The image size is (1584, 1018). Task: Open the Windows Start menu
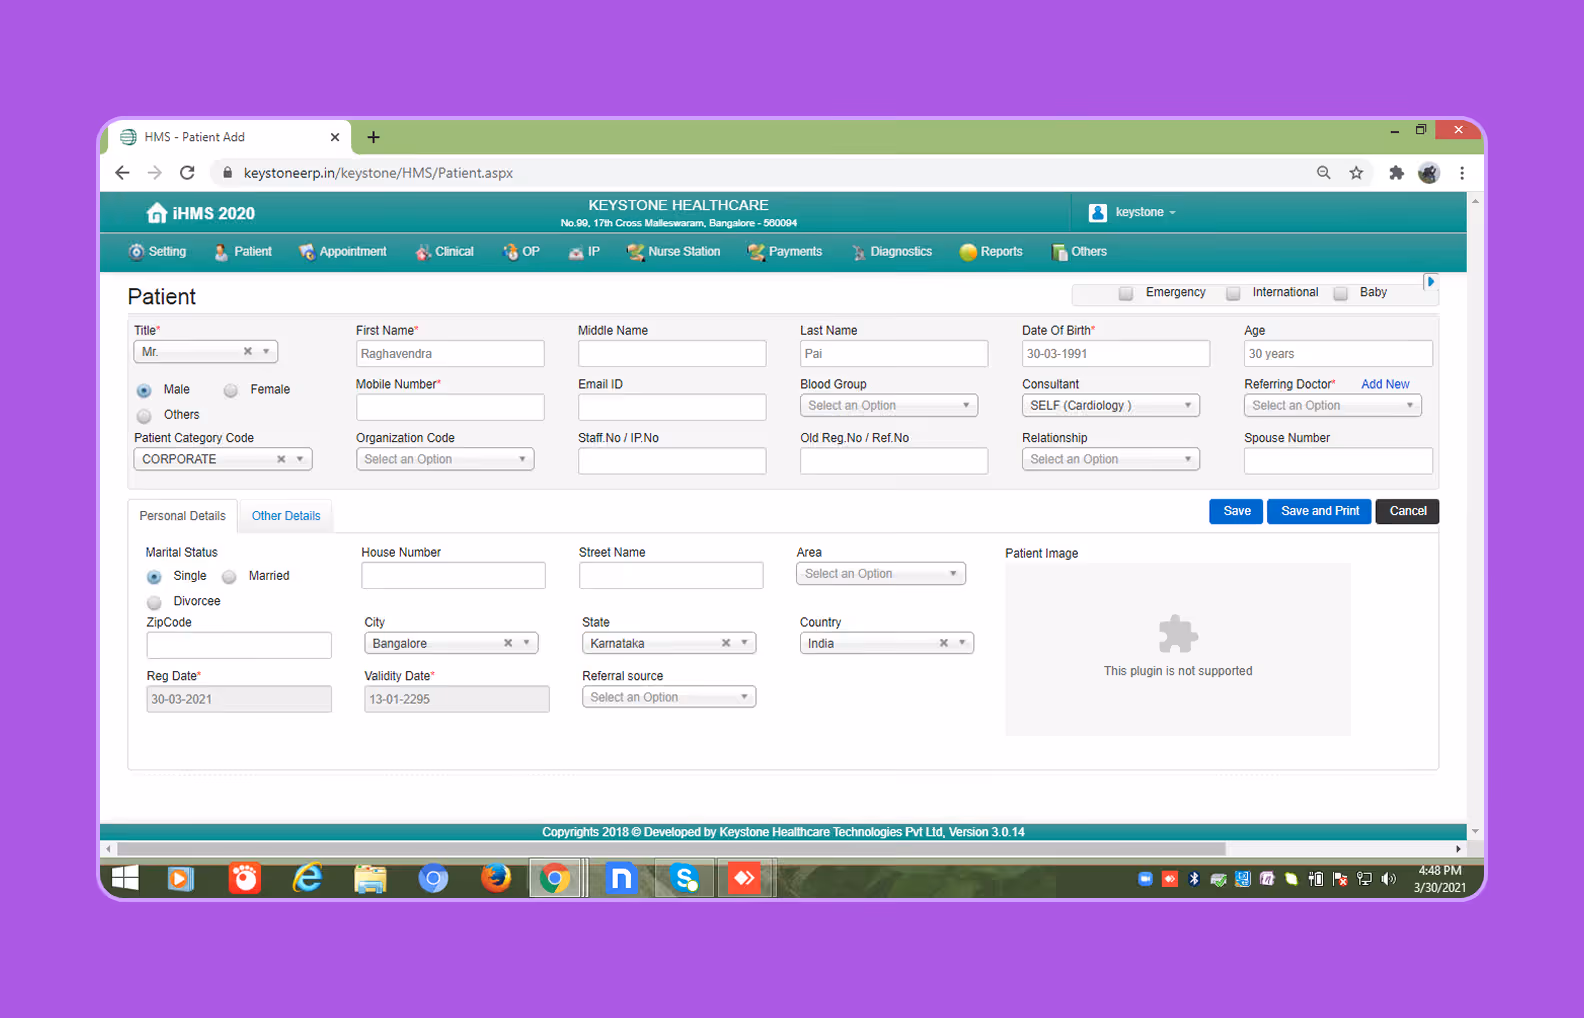coord(125,878)
